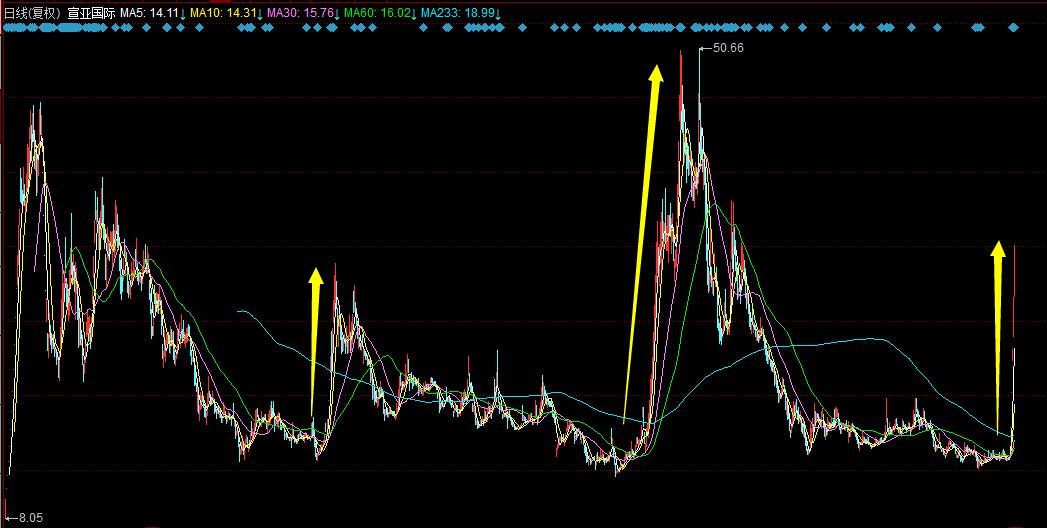Click the down arrow after MA5 value
1047x528 pixels.
tap(183, 13)
